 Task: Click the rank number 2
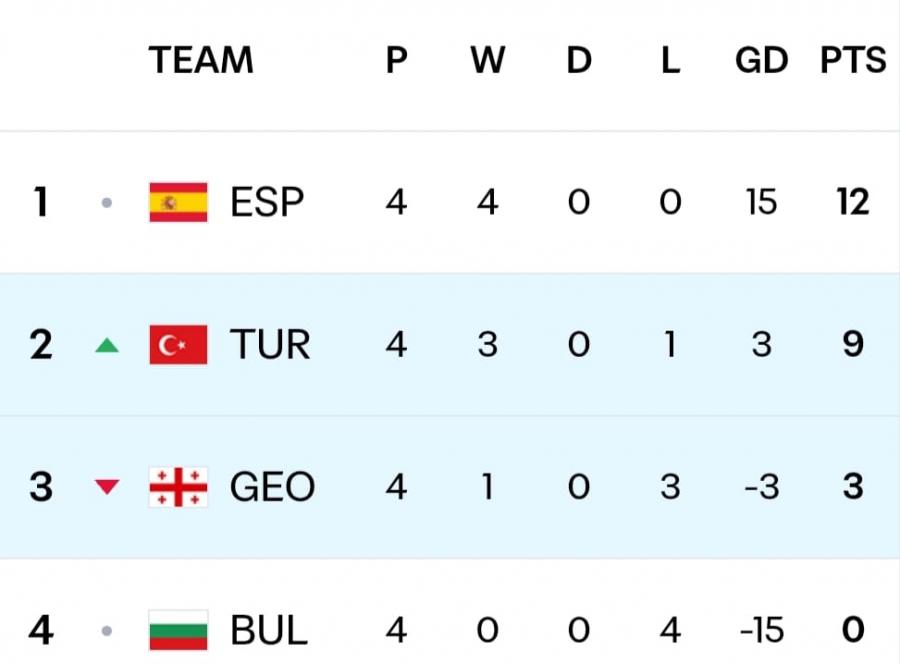tap(41, 345)
